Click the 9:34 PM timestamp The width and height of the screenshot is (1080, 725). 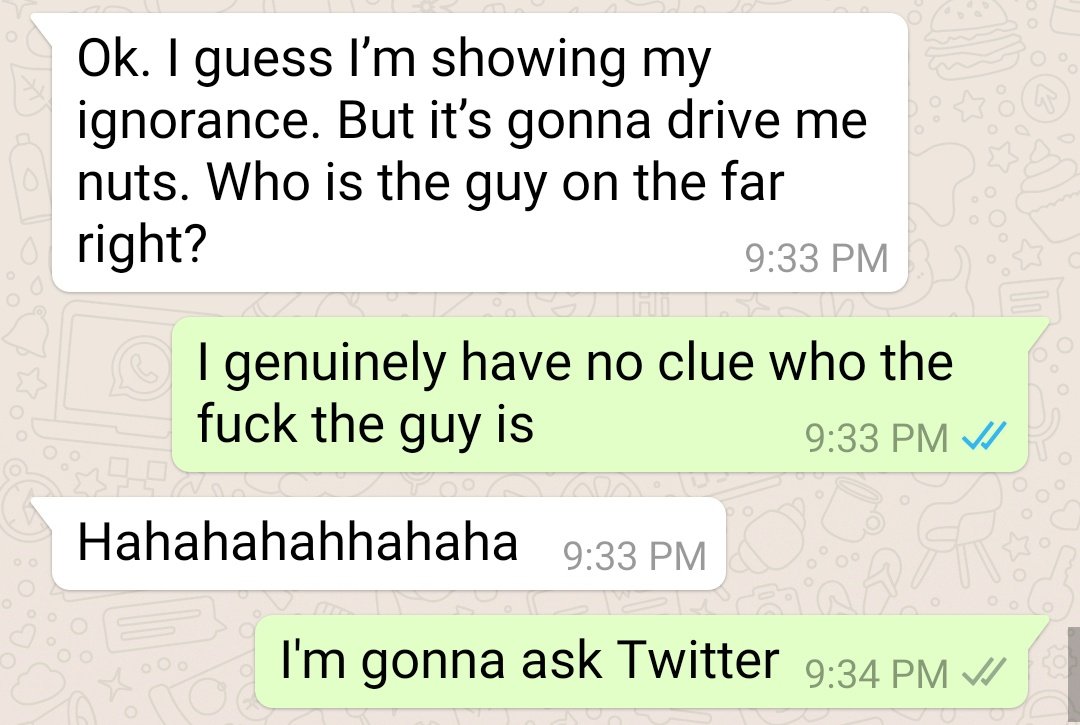(877, 673)
